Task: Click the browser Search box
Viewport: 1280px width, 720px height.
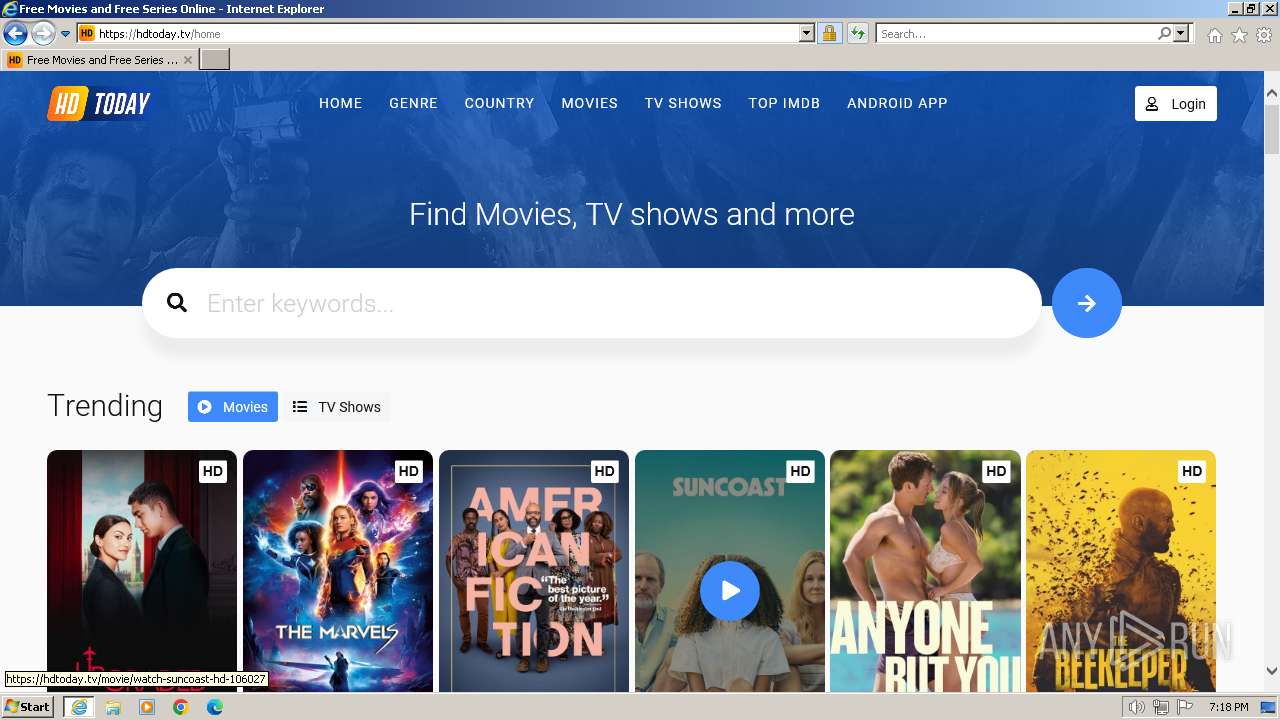Action: pyautogui.click(x=1016, y=34)
